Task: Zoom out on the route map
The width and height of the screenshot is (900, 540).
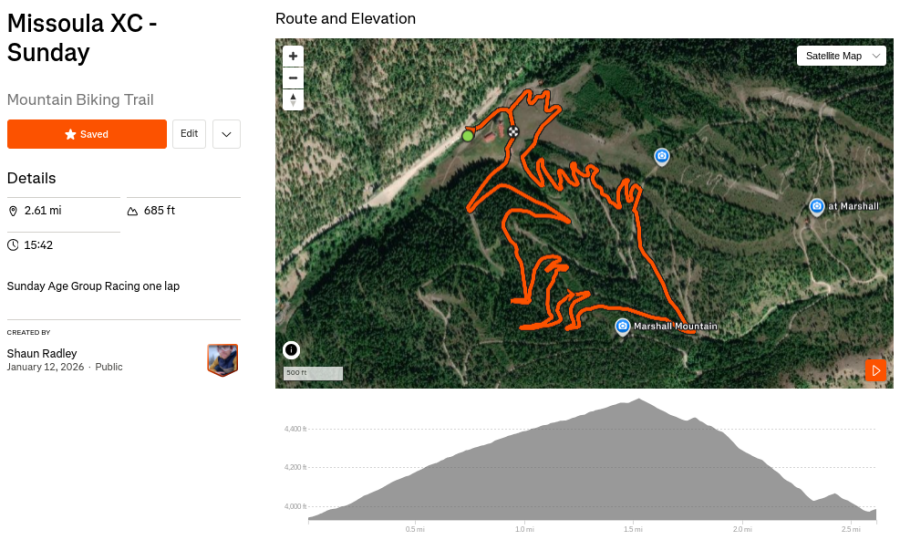Action: 293,78
